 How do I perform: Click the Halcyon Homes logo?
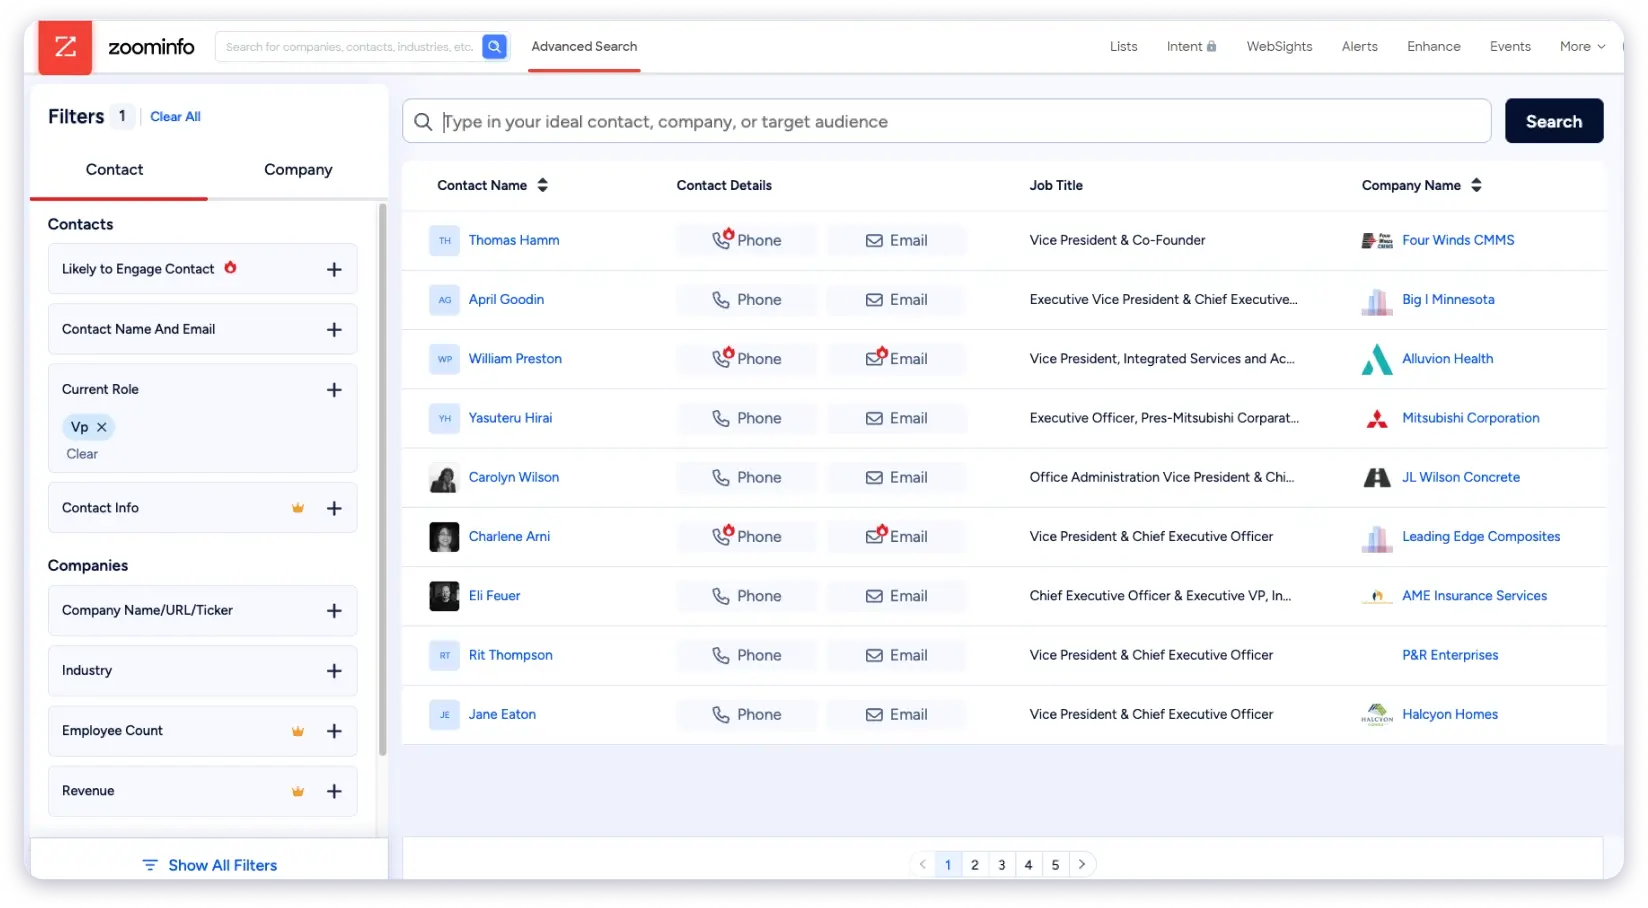[x=1377, y=715]
